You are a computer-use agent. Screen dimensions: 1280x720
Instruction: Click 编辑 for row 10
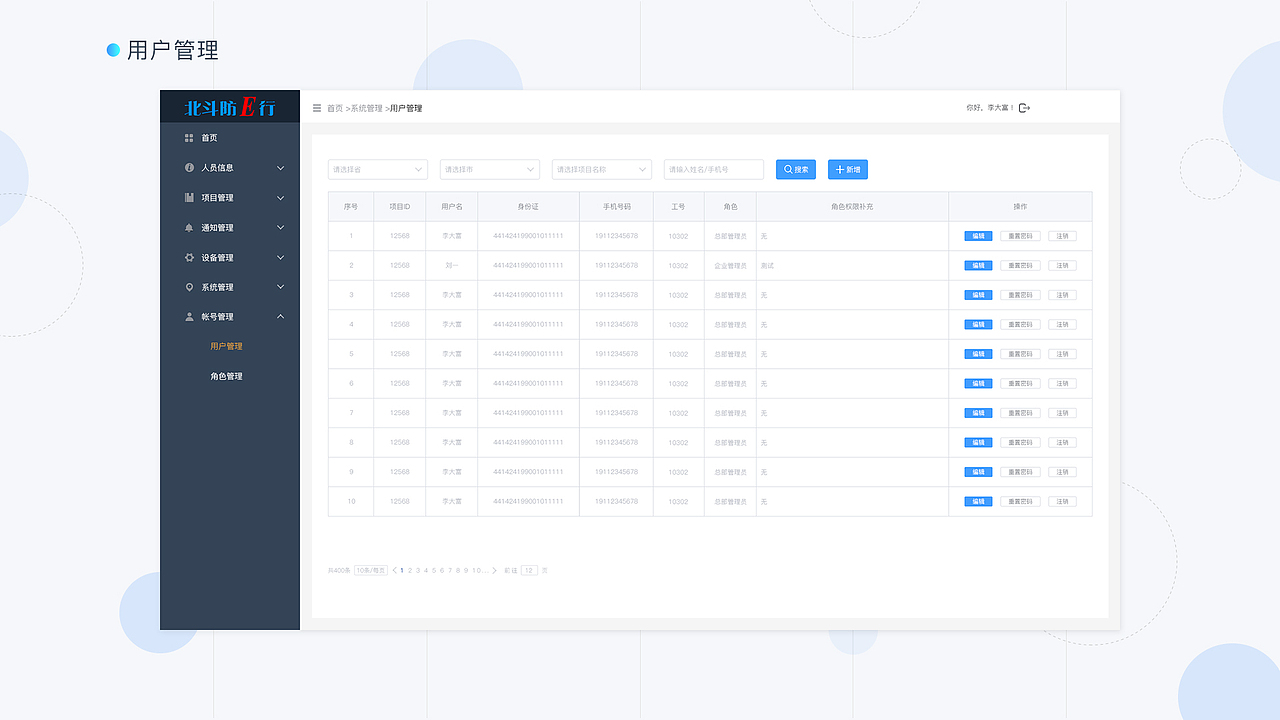pyautogui.click(x=978, y=501)
